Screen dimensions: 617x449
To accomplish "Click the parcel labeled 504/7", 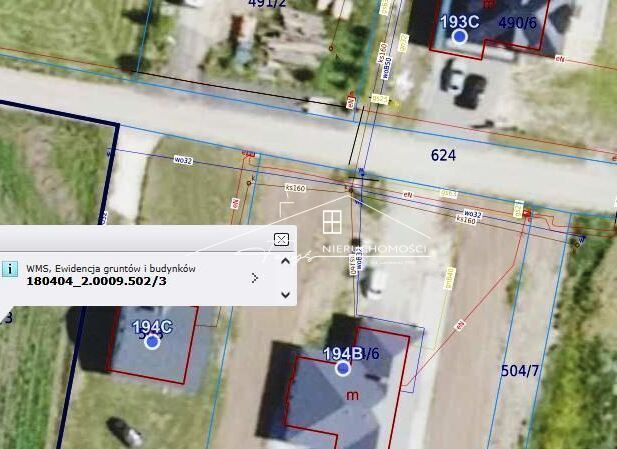I will 520,371.
